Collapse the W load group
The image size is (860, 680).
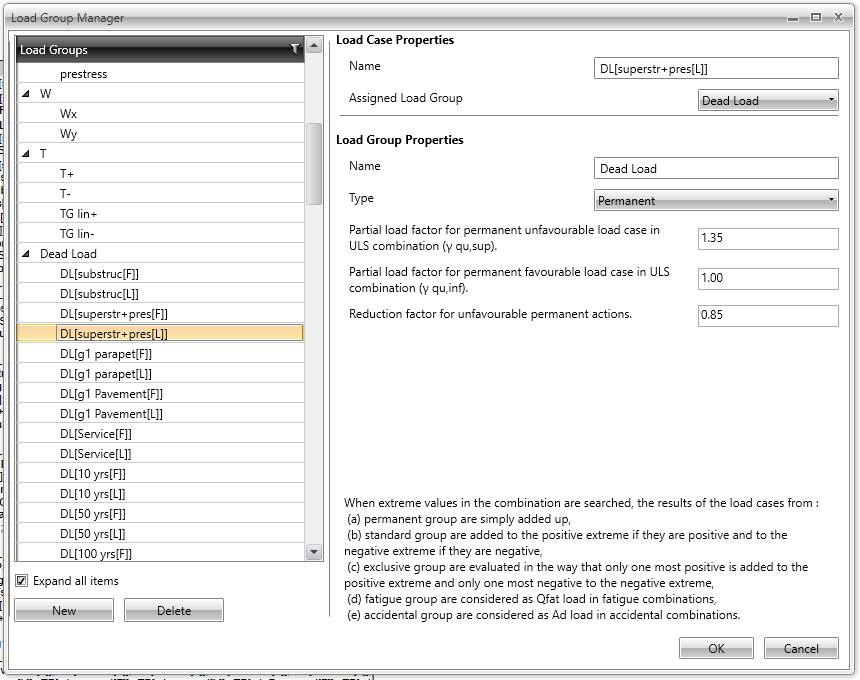tap(25, 93)
